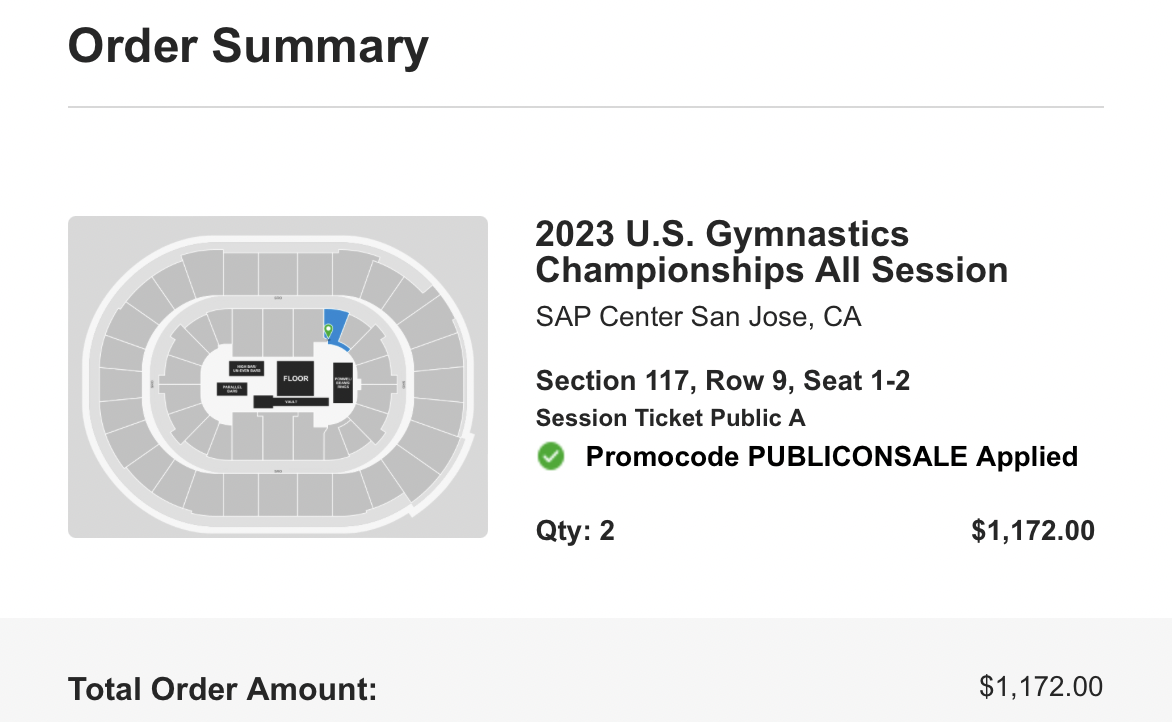Click the $1,172.00 ticket price
The width and height of the screenshot is (1172, 722).
[1033, 531]
